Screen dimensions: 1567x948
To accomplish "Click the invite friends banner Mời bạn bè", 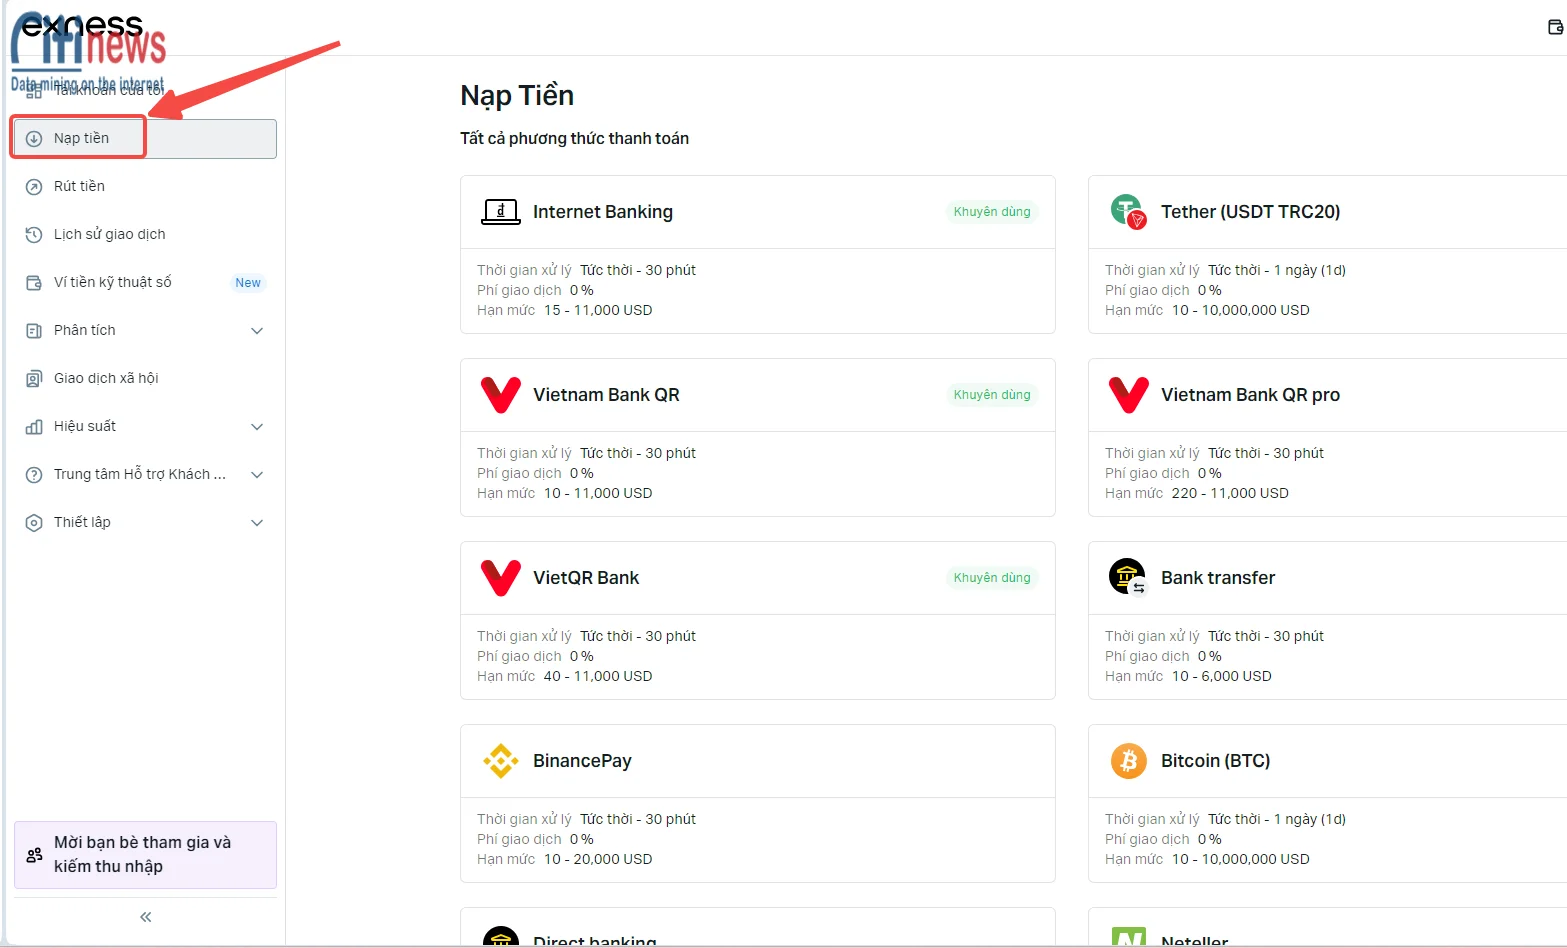I will click(x=145, y=855).
